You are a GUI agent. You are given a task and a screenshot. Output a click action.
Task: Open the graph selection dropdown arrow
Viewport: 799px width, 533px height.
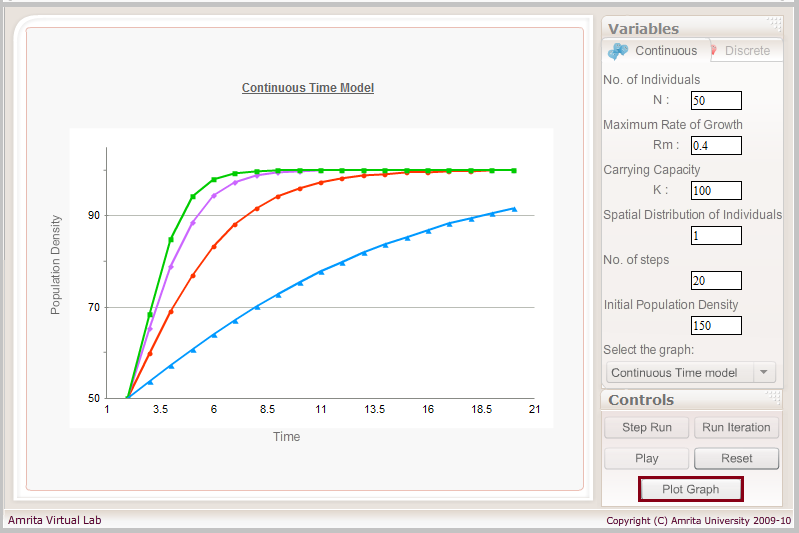point(763,372)
